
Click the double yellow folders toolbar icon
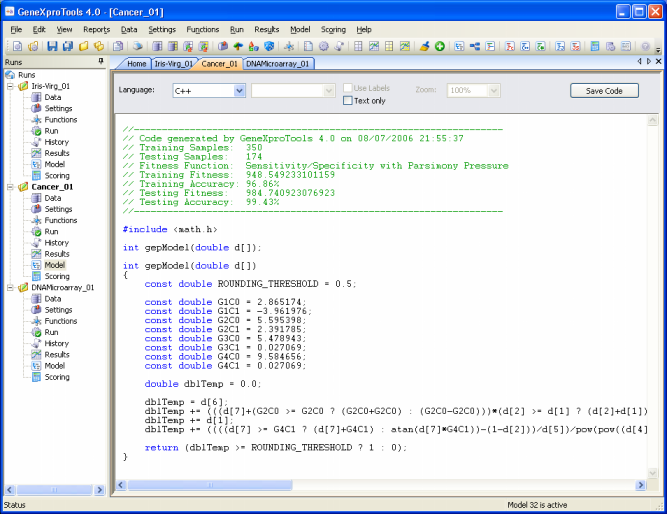(99, 46)
